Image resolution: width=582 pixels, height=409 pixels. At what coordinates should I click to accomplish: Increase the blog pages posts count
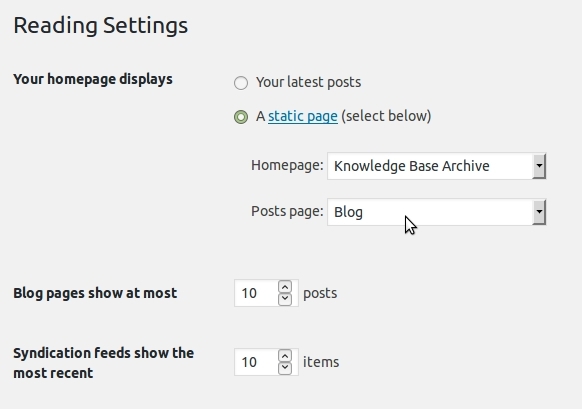[285, 287]
